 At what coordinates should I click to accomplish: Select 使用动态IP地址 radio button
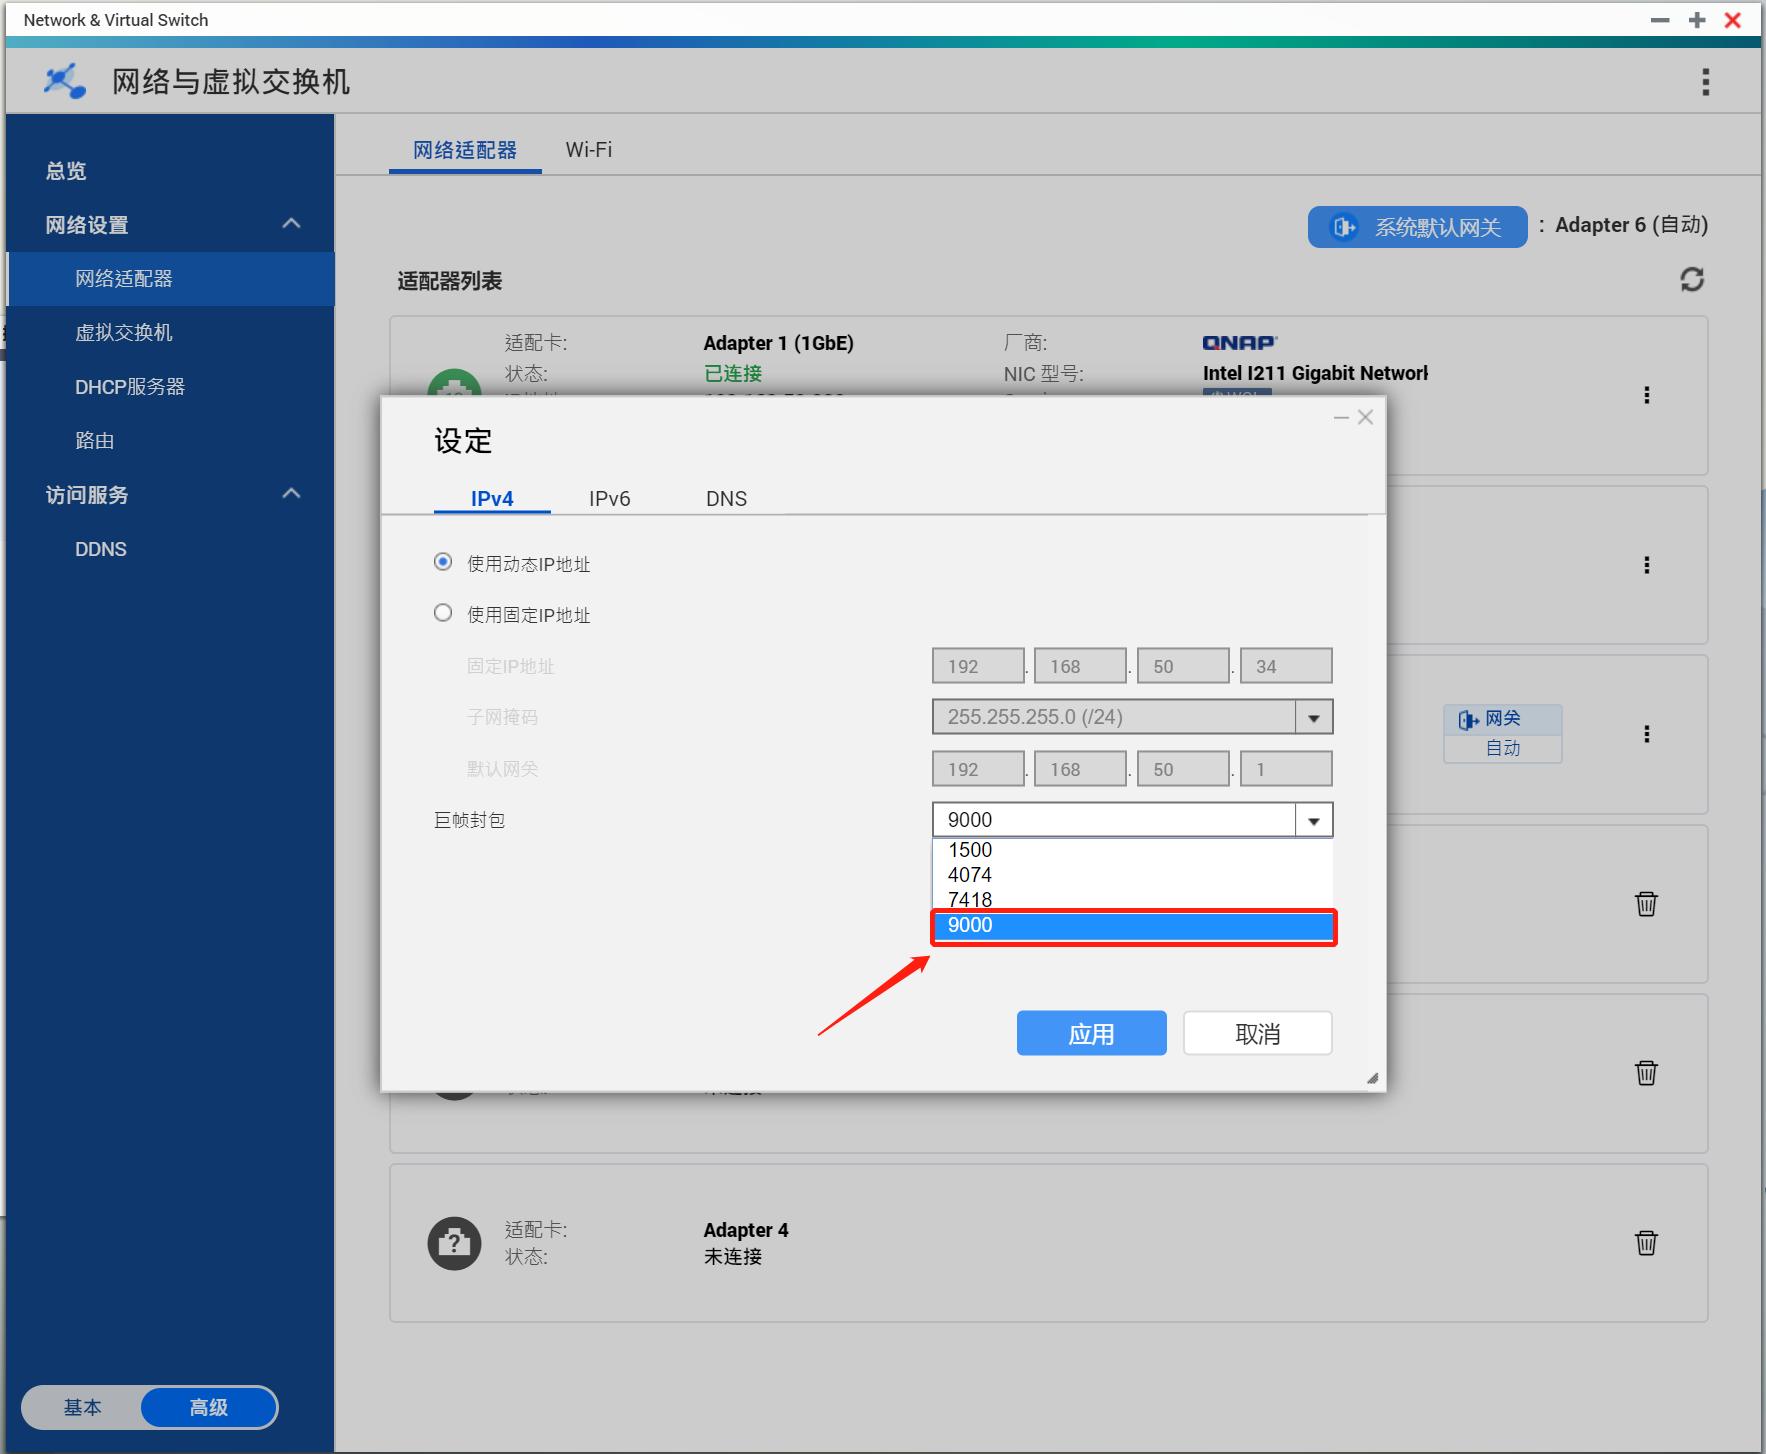click(x=443, y=562)
